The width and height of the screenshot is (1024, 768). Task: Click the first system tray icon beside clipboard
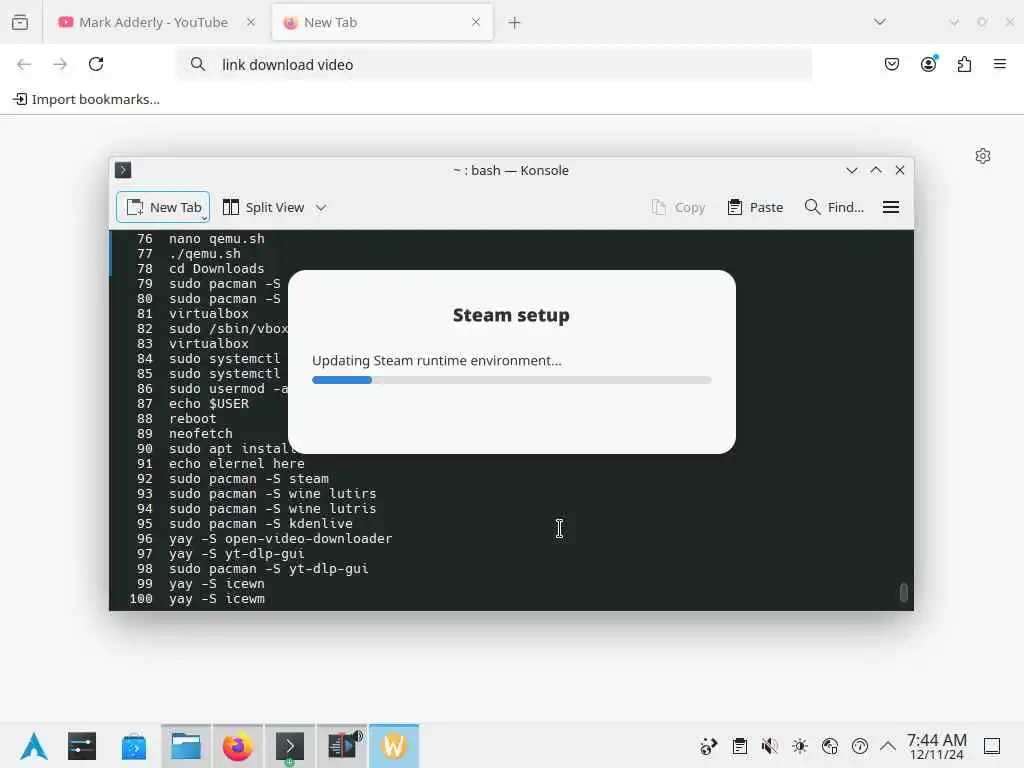709,746
